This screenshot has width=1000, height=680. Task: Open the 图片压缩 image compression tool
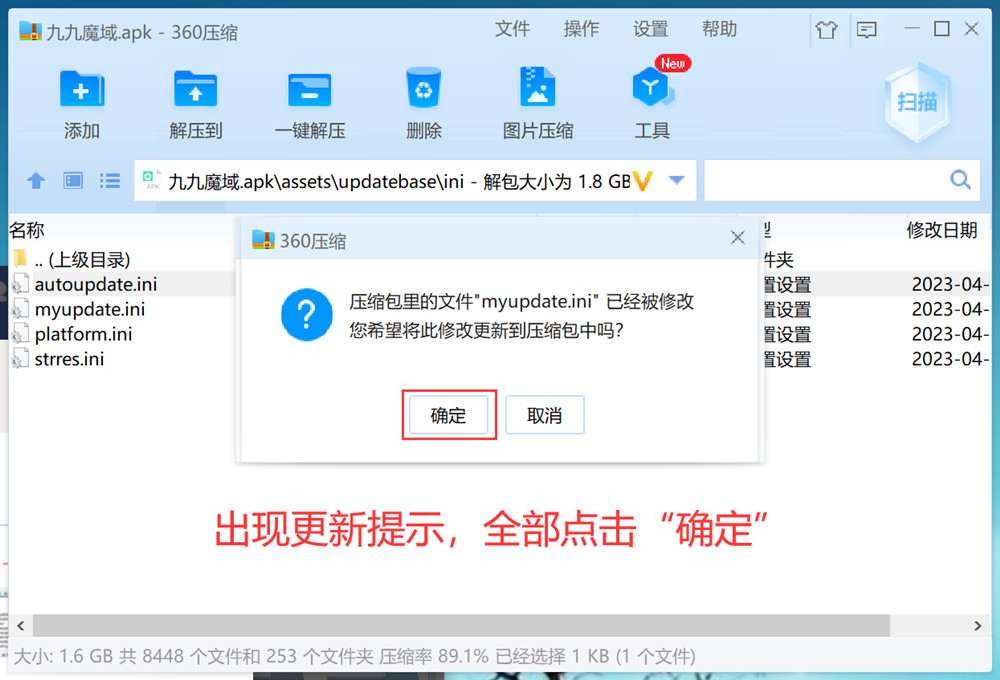(x=537, y=90)
